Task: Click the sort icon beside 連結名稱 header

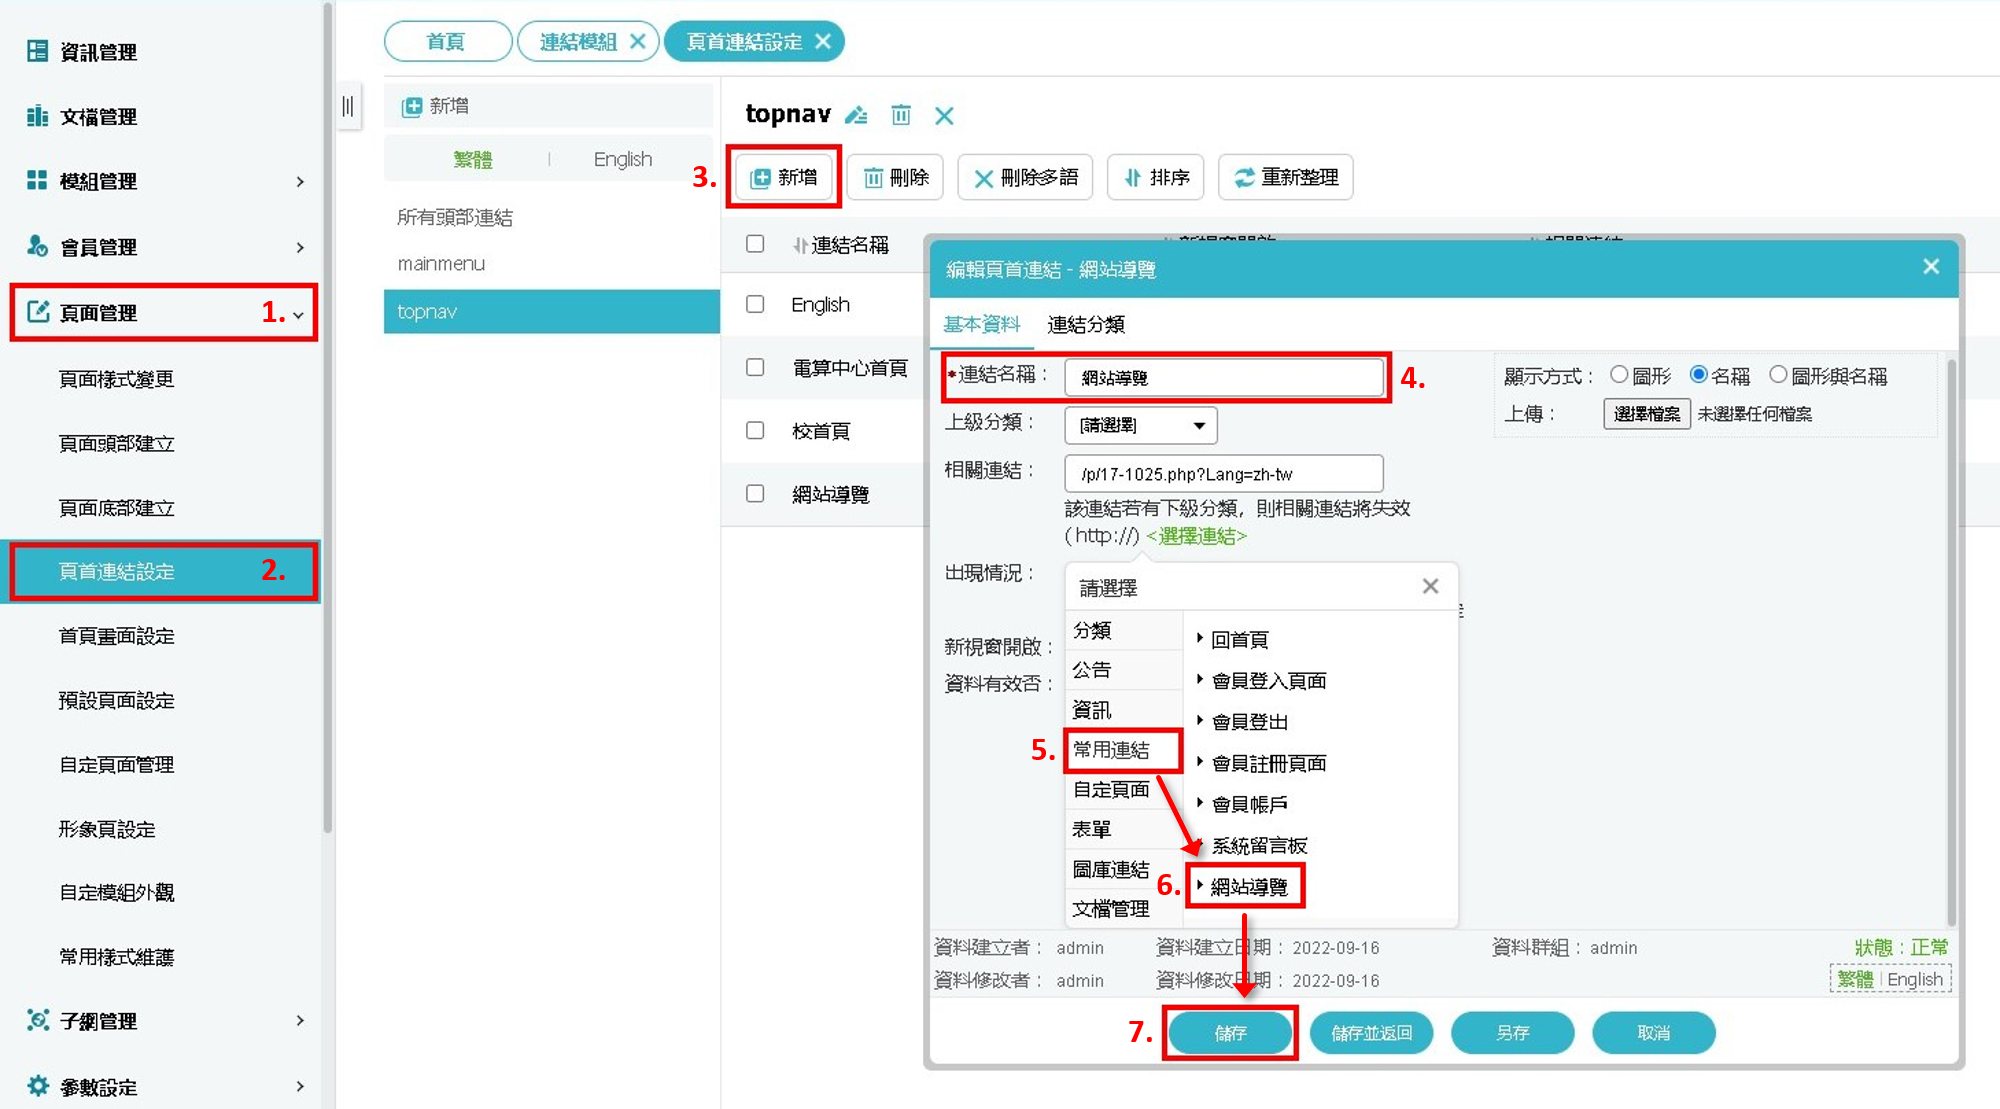Action: 799,245
